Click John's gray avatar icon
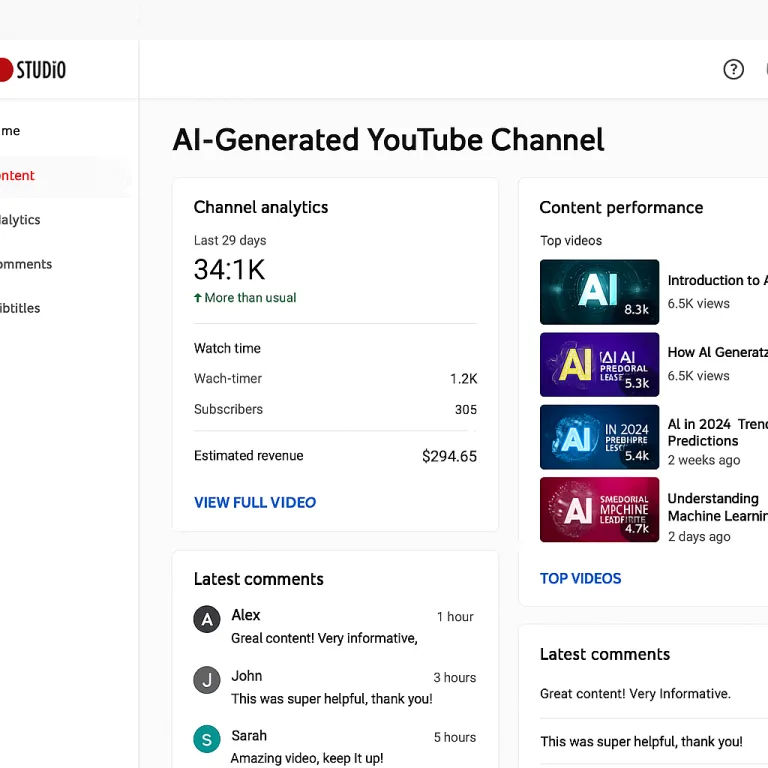768x768 pixels. (x=207, y=680)
